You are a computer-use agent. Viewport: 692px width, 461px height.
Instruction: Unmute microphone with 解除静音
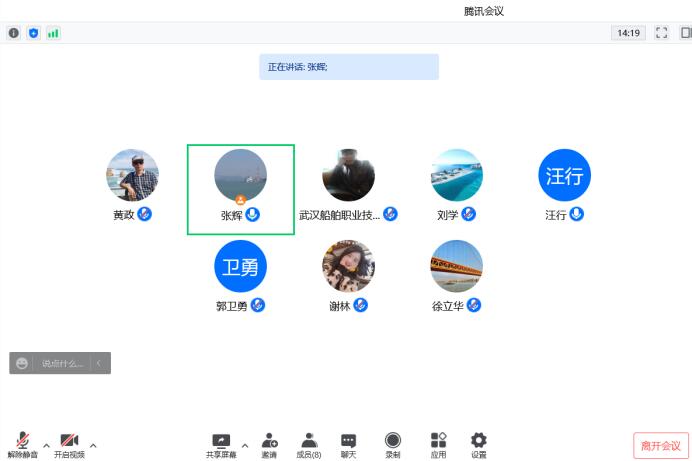point(23,446)
